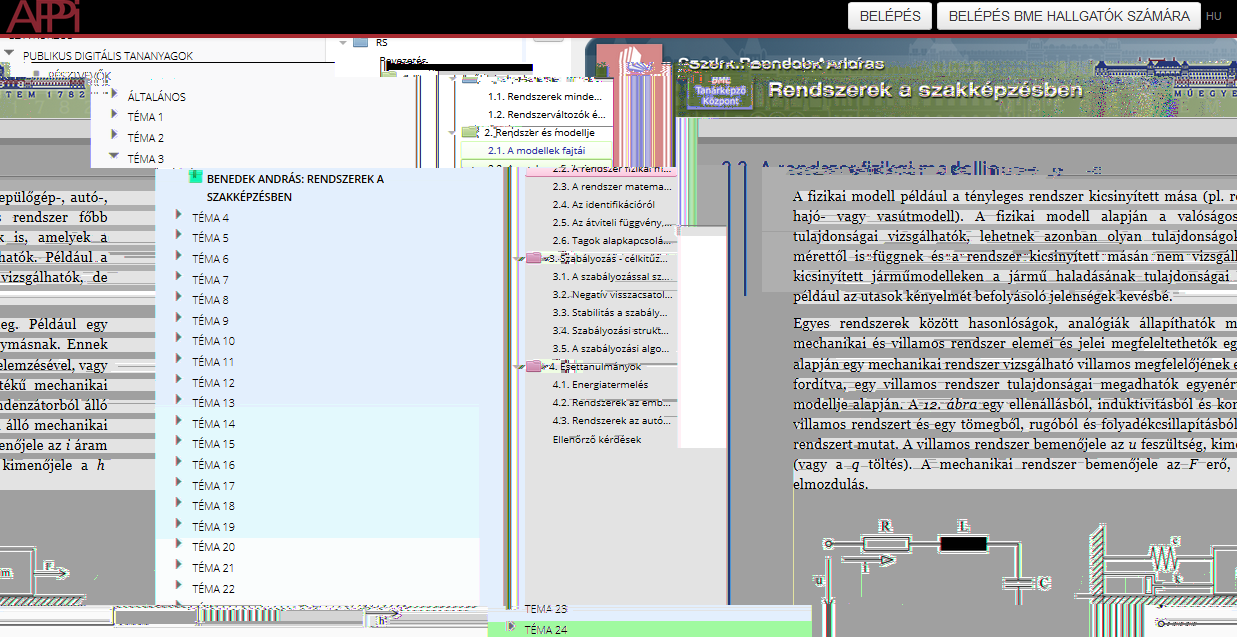
Task: Open section '3.1. A szabályozással sz...'
Action: coord(611,276)
